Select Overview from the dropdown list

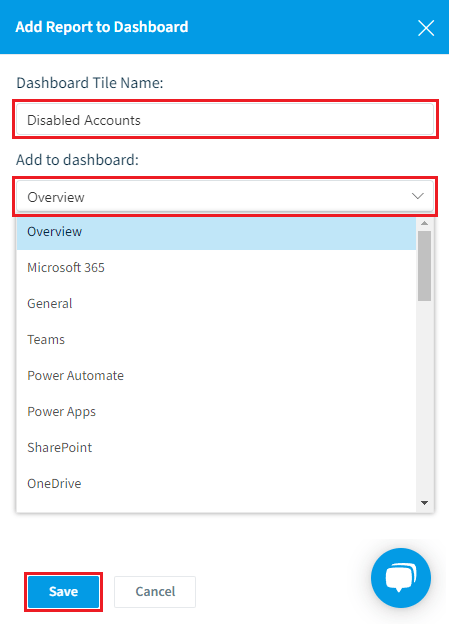coord(216,231)
